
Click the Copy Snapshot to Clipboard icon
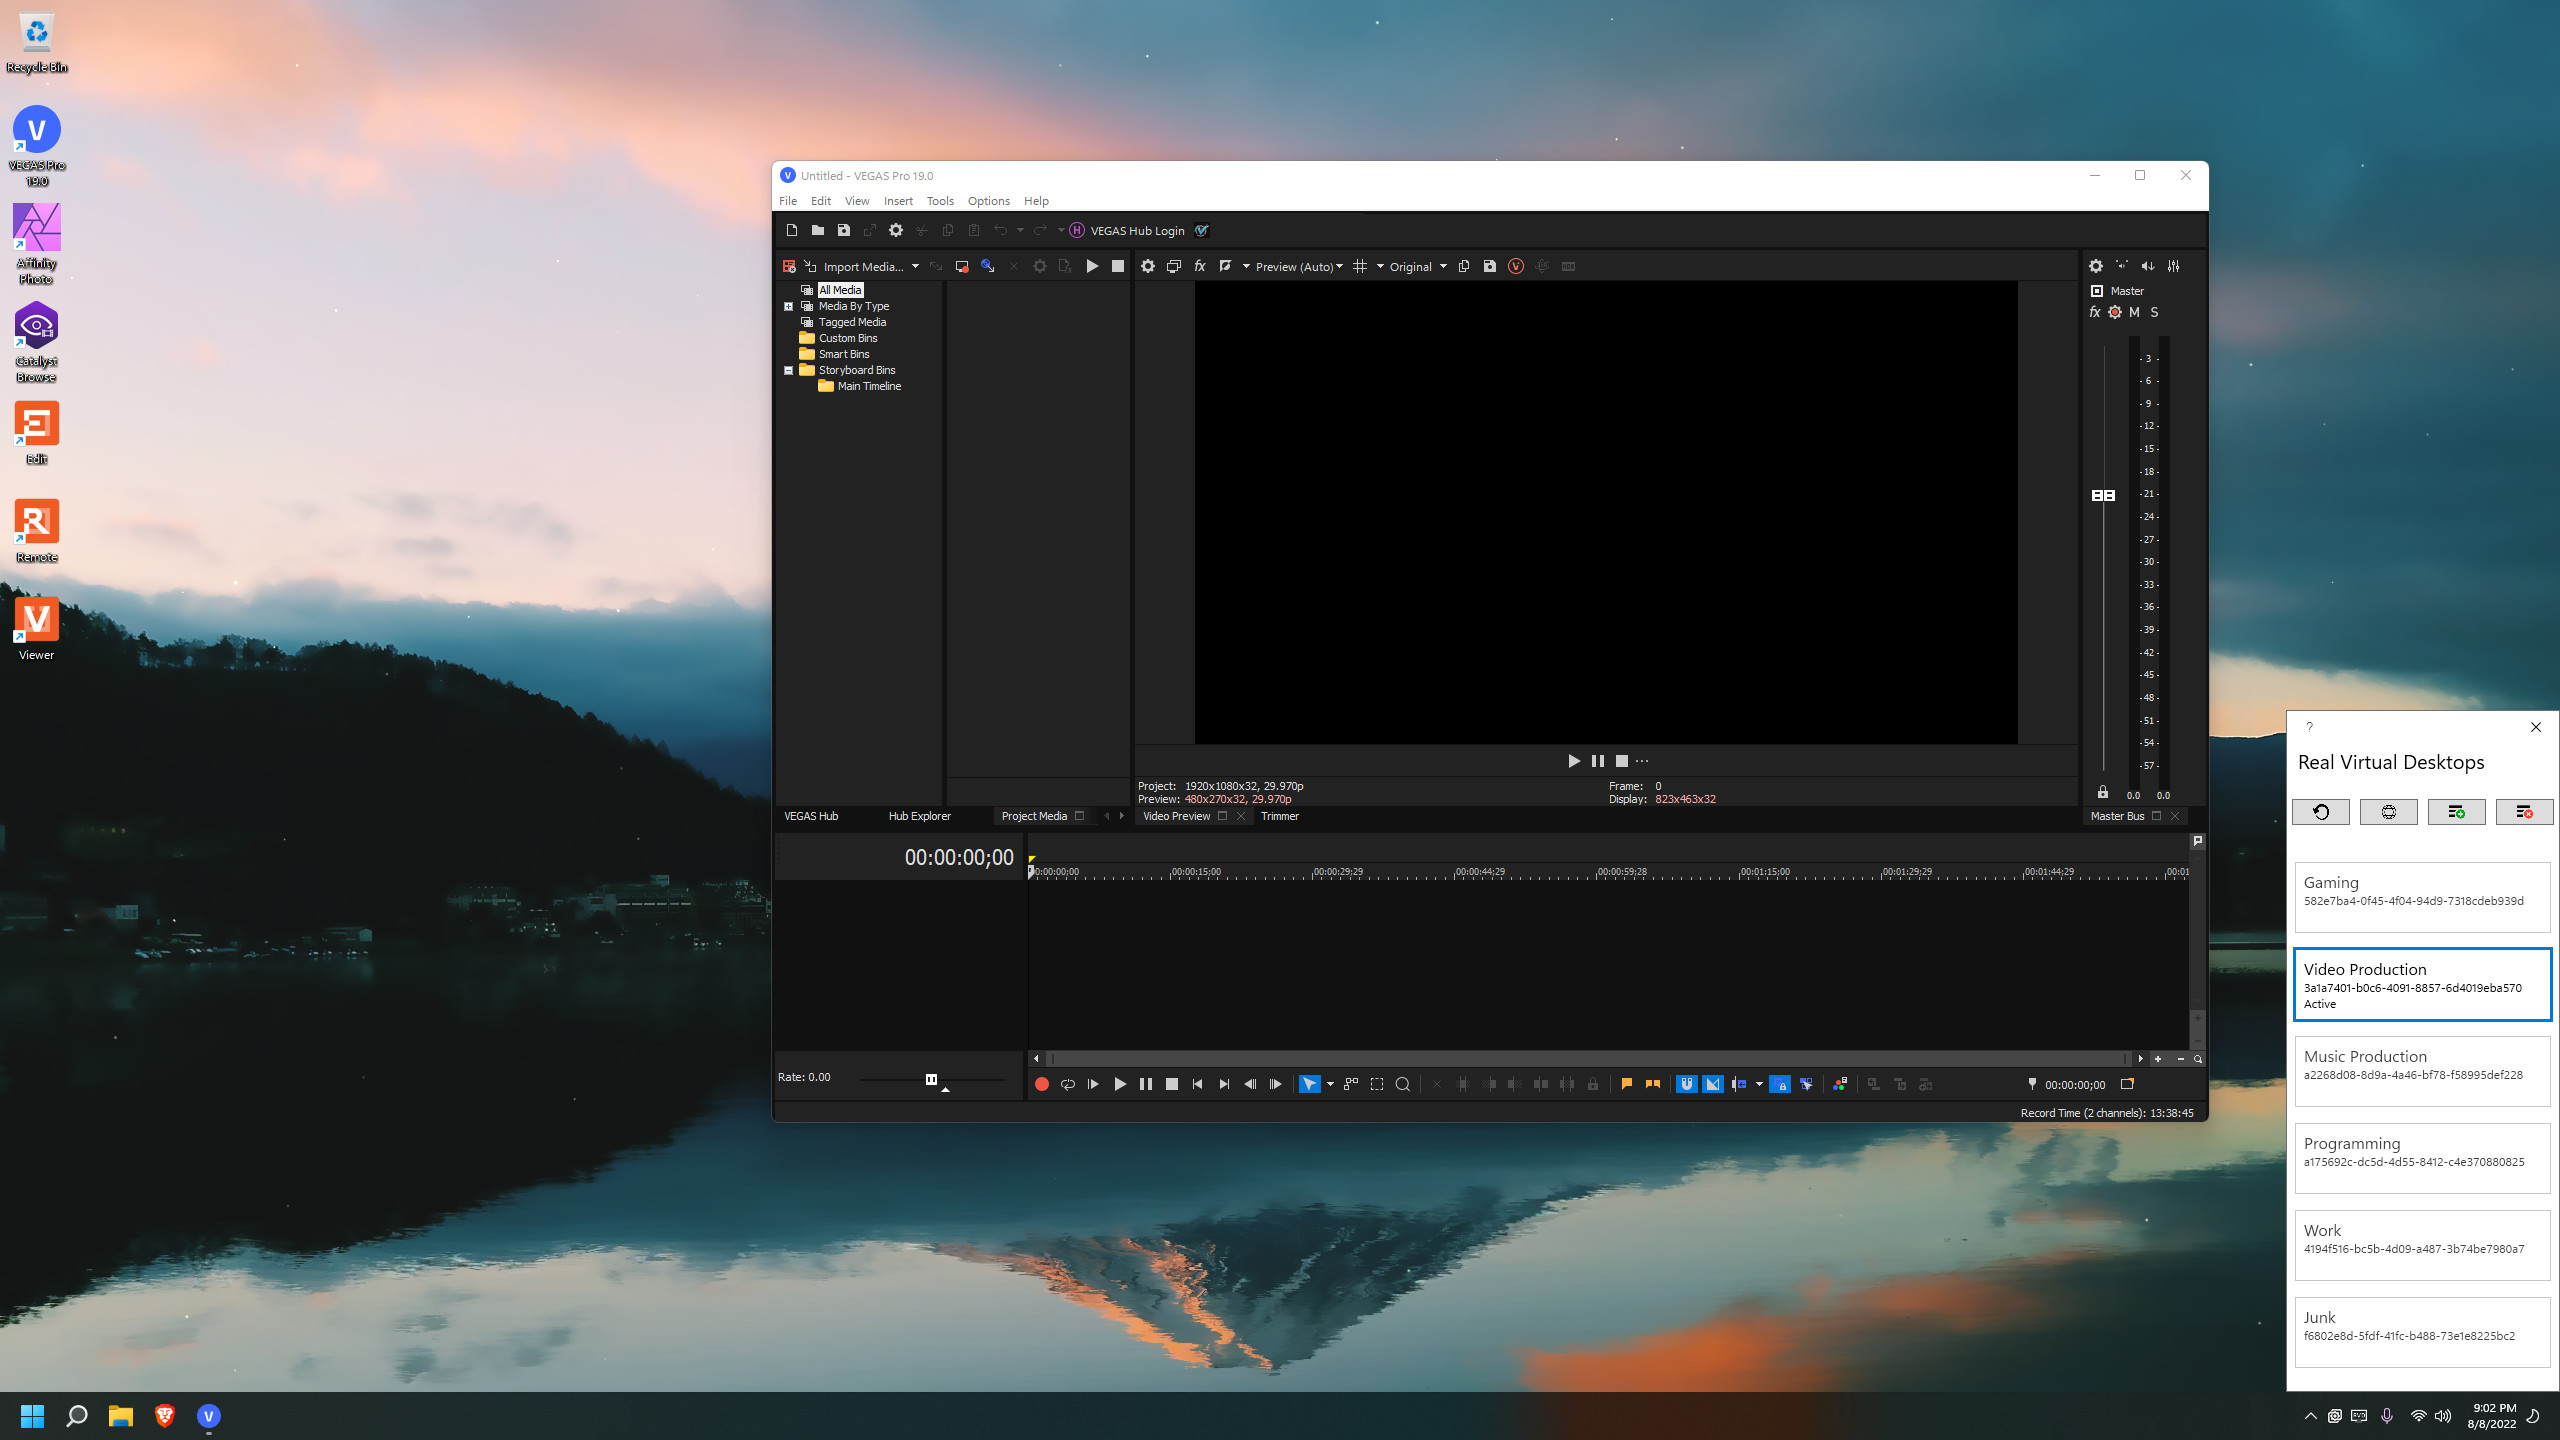coord(1463,266)
